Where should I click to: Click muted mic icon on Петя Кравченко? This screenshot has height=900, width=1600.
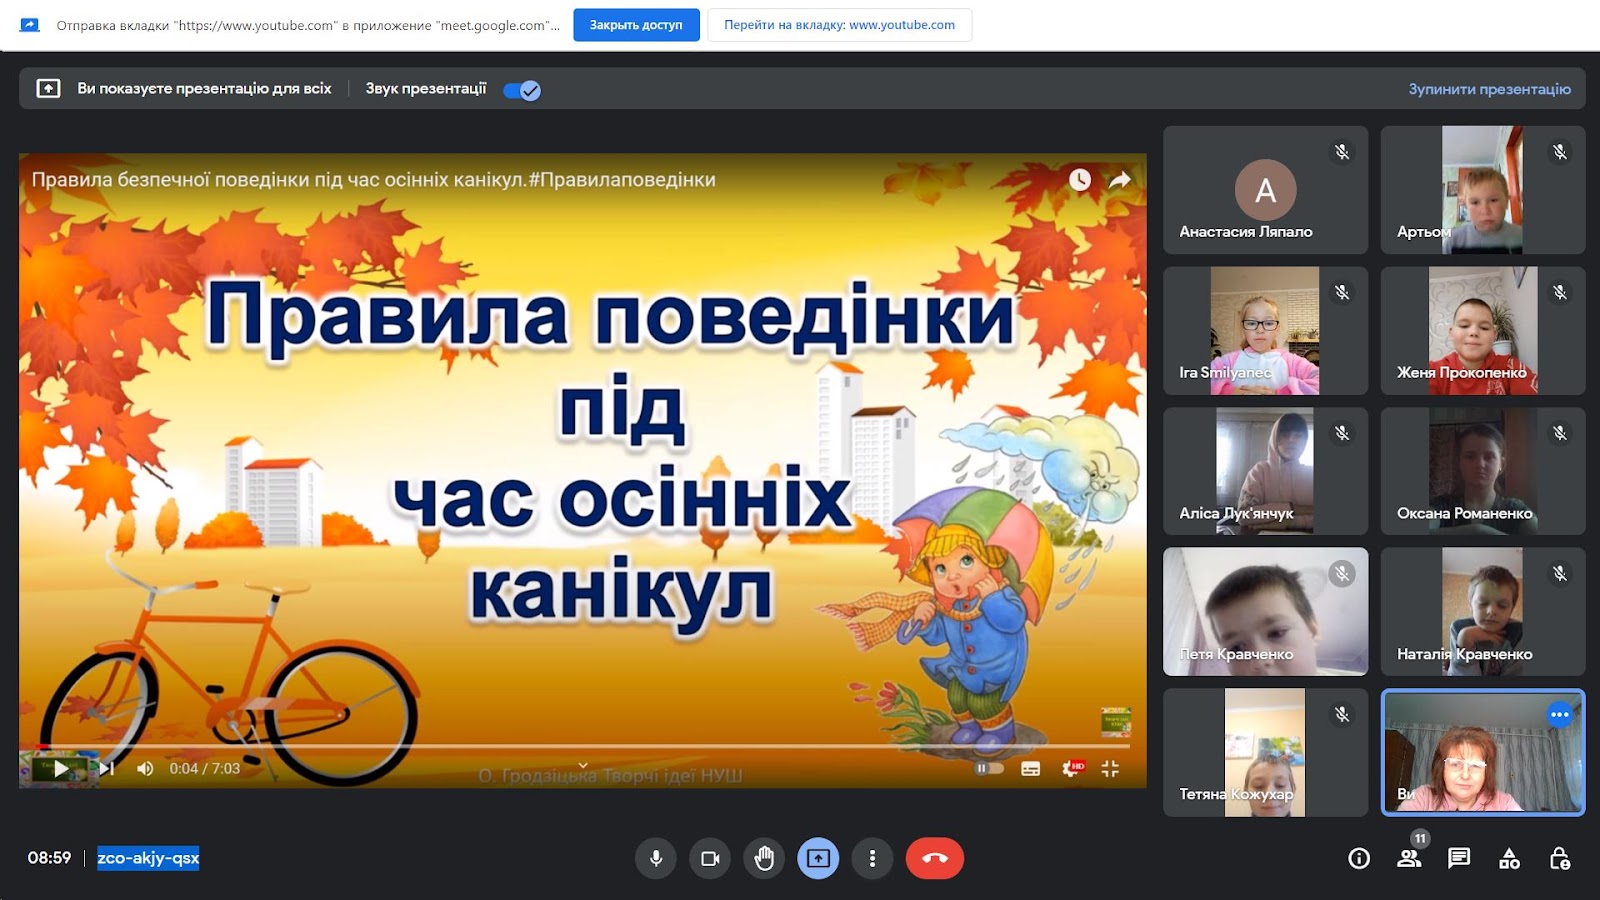pos(1342,573)
